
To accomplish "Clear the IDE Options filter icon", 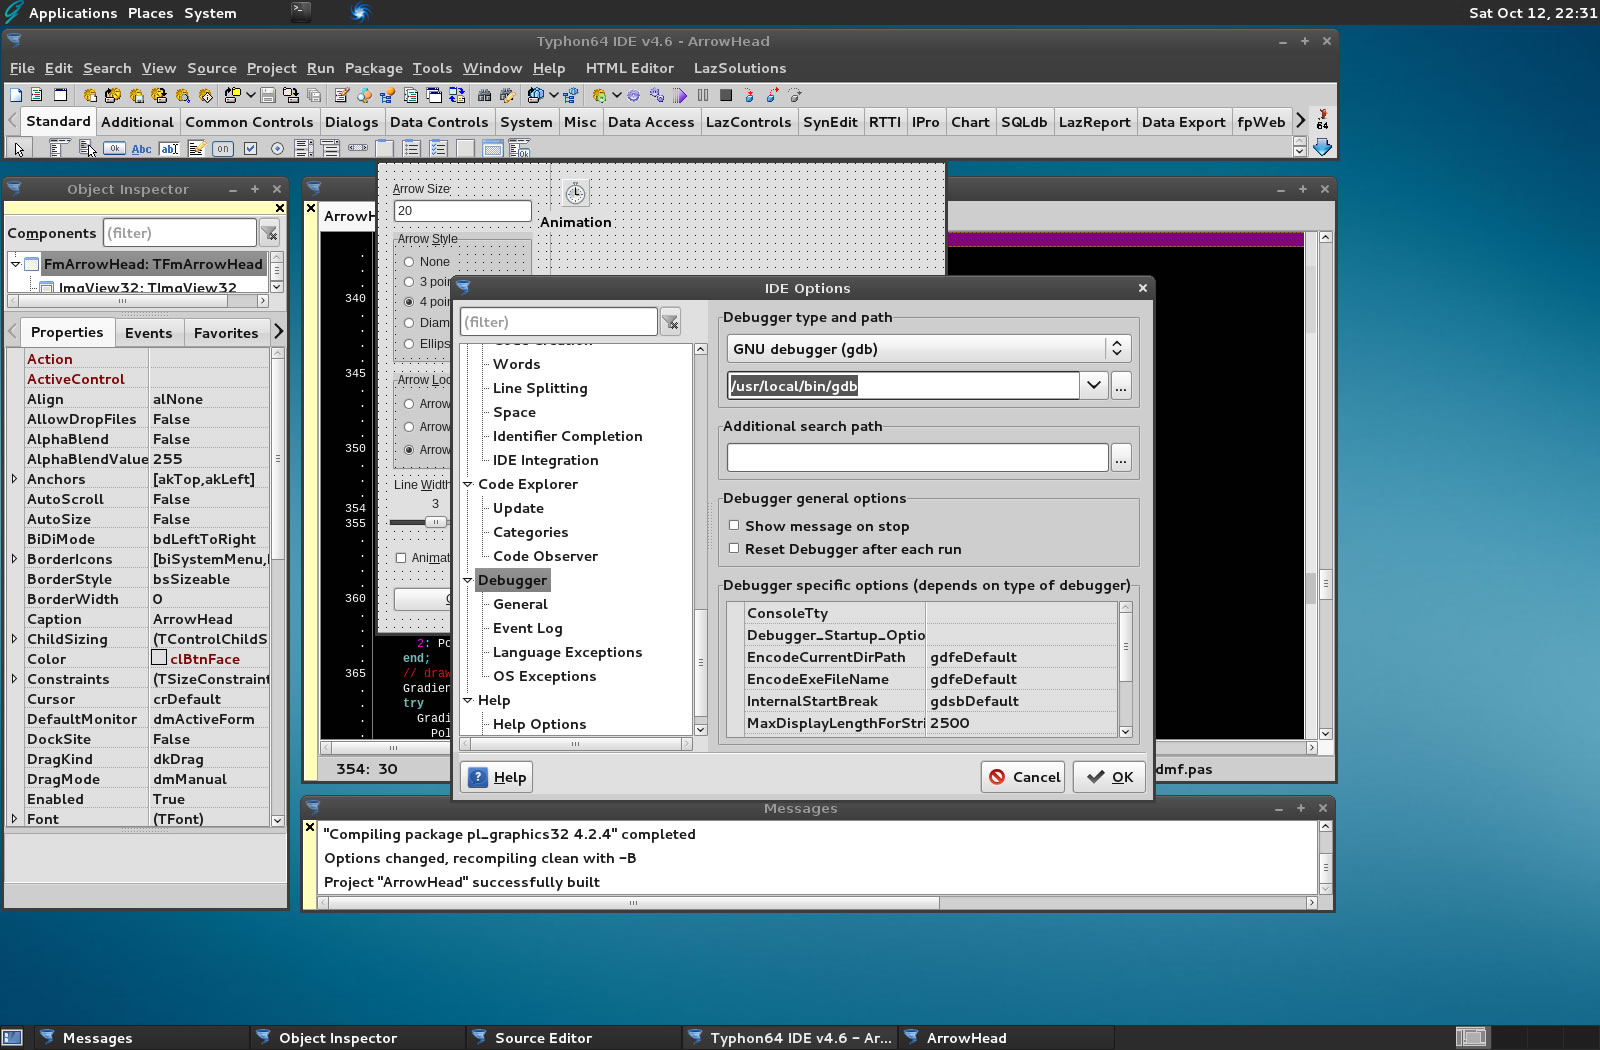I will tap(670, 322).
